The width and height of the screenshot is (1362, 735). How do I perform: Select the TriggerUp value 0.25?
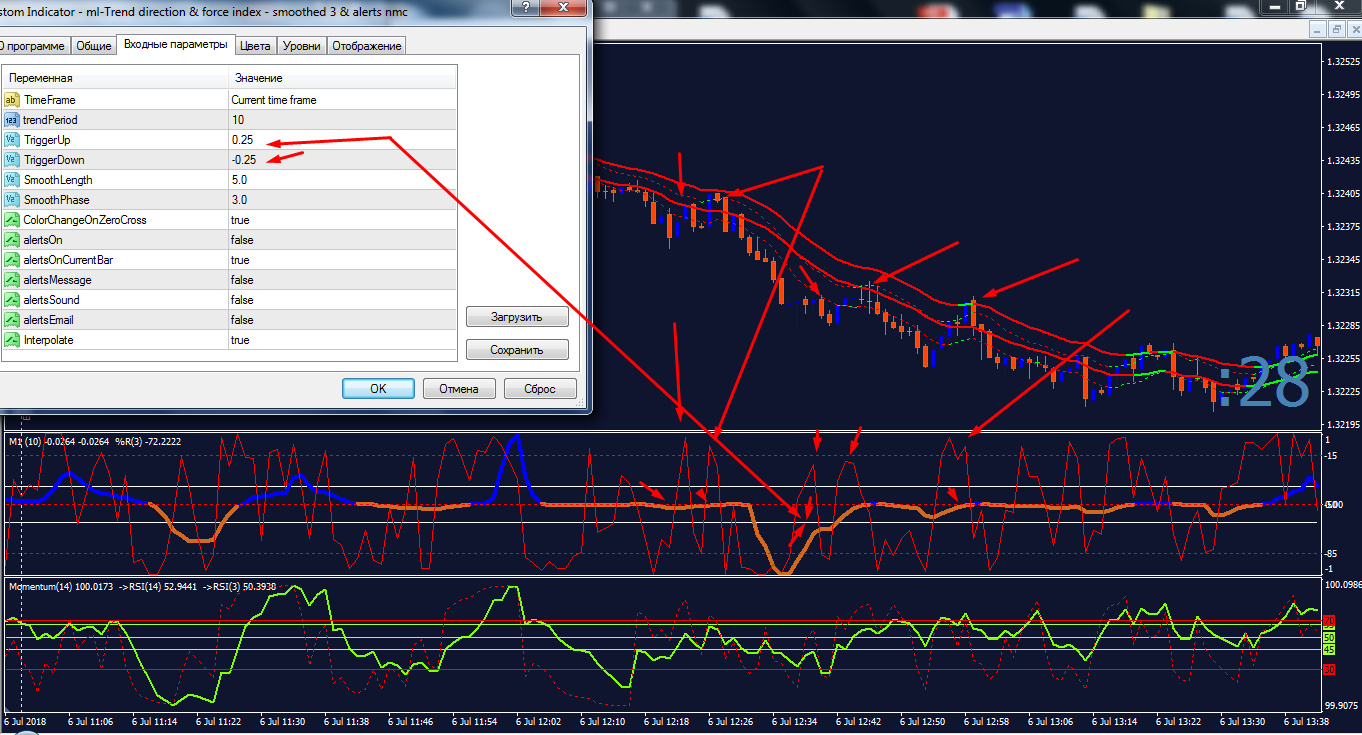(x=342, y=140)
